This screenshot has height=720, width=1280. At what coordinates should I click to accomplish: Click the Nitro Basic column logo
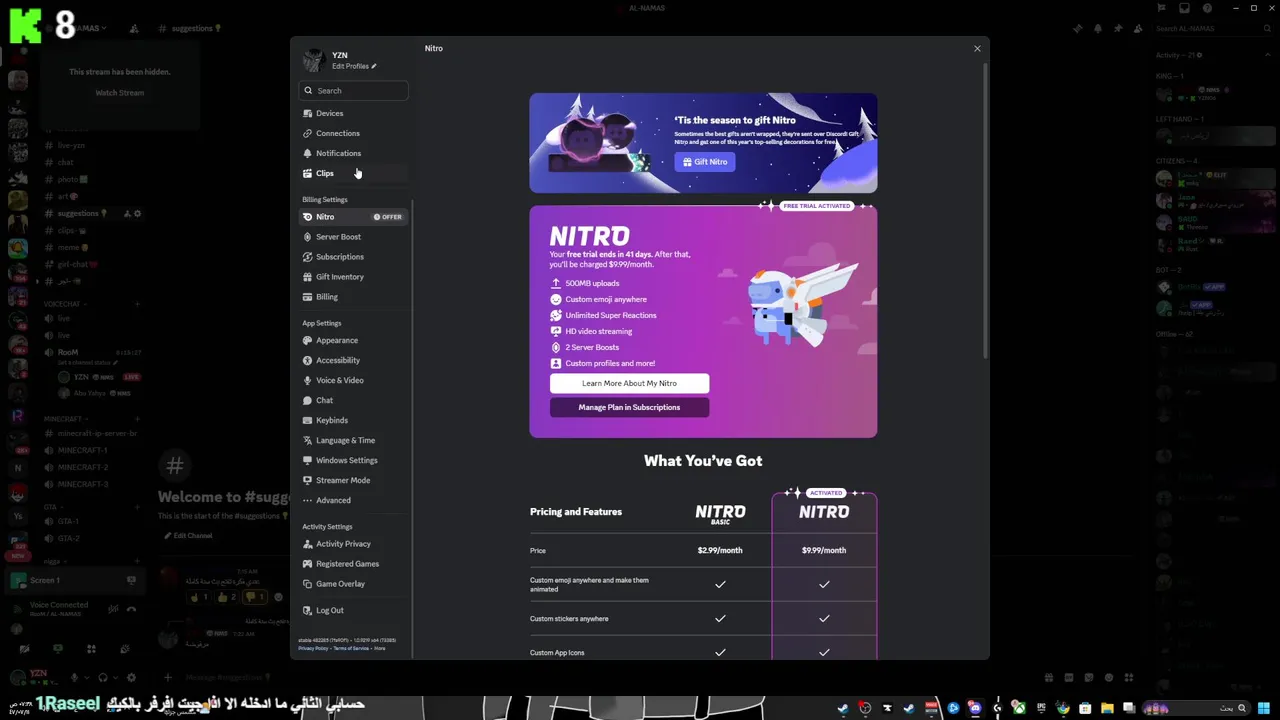click(x=720, y=513)
